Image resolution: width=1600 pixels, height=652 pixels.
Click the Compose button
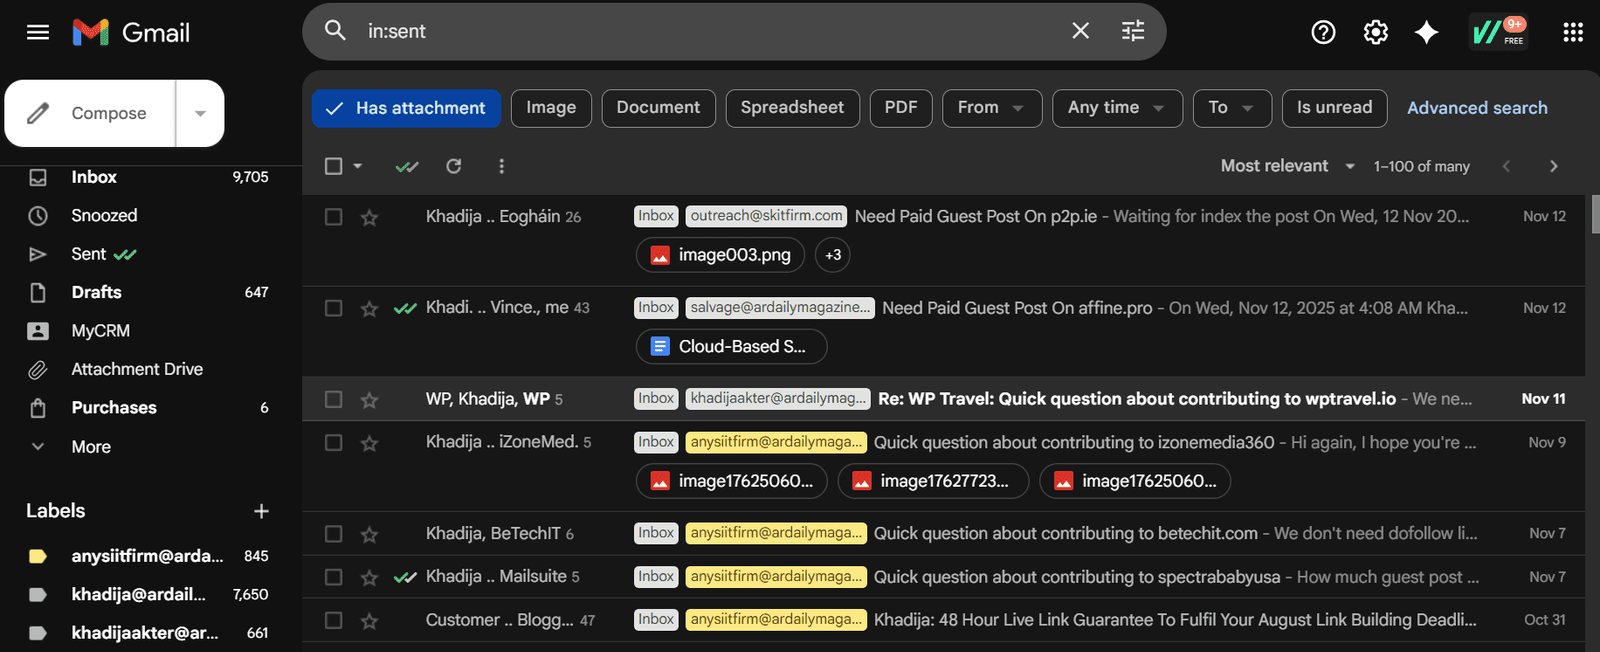90,113
